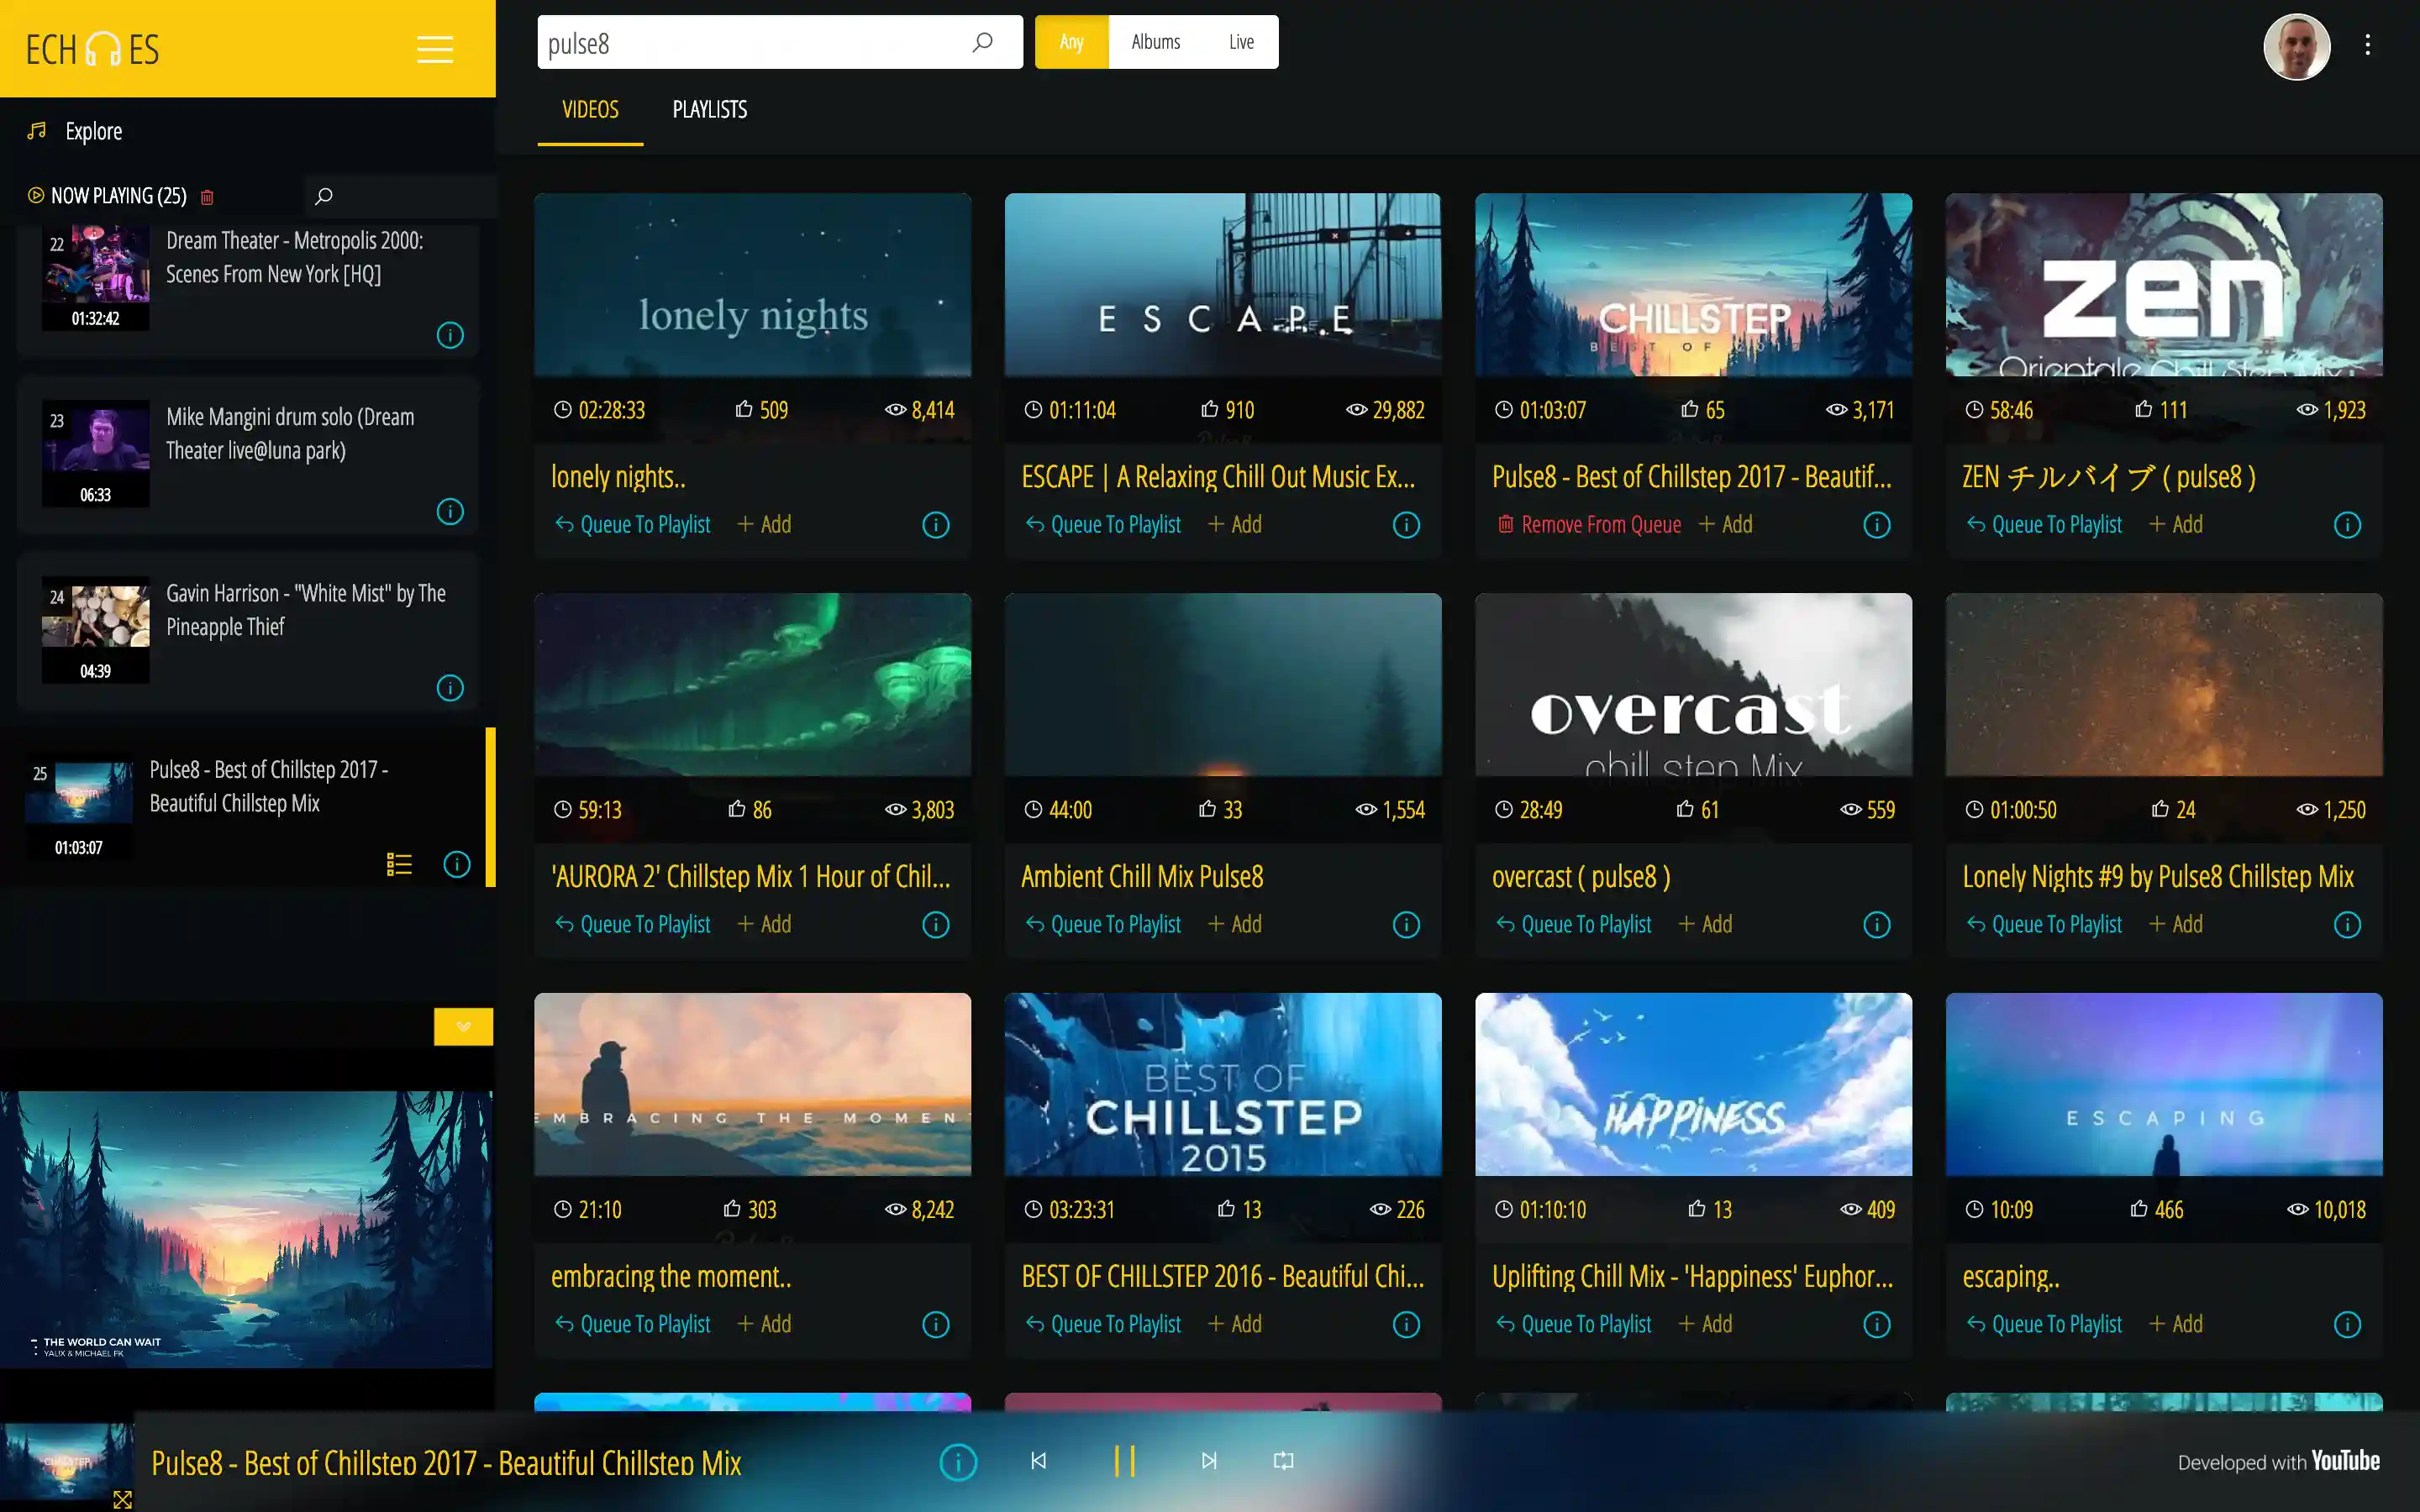Remove Pulse8 Best of Chillstep 2017 from queue
The height and width of the screenshot is (1512, 2420).
1589,525
